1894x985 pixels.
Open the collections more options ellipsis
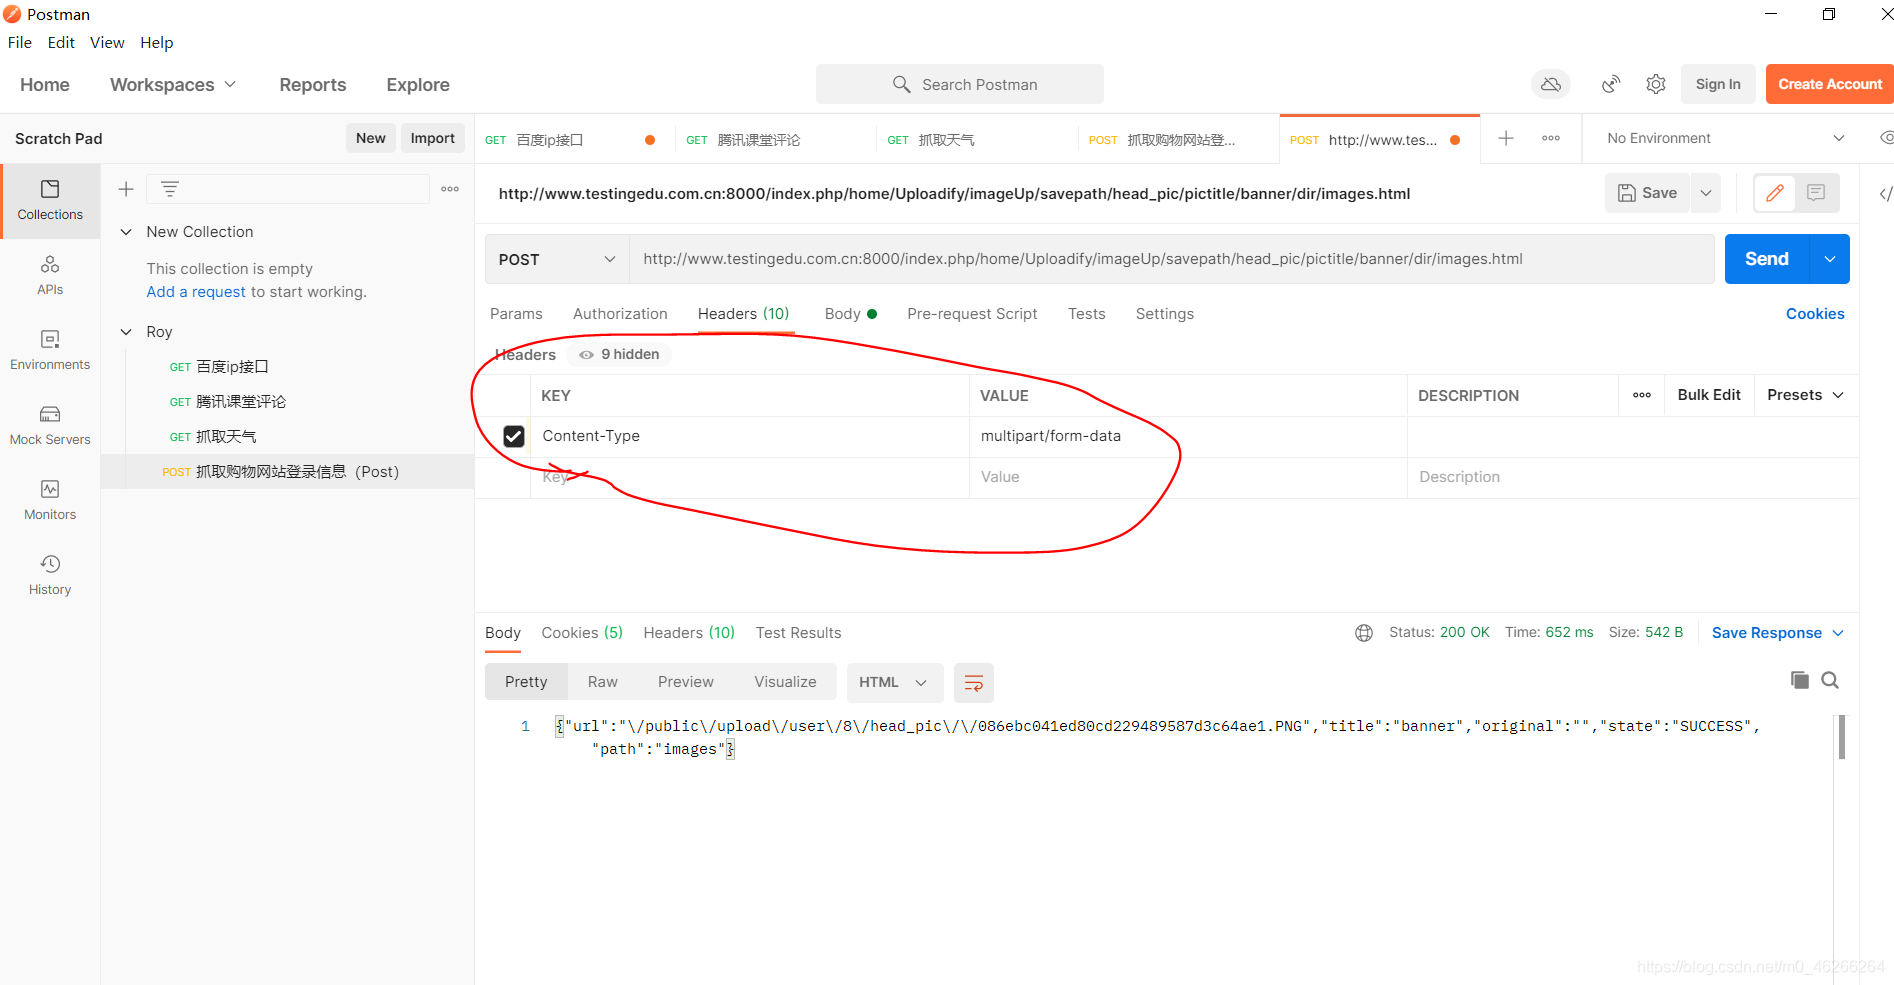[450, 189]
